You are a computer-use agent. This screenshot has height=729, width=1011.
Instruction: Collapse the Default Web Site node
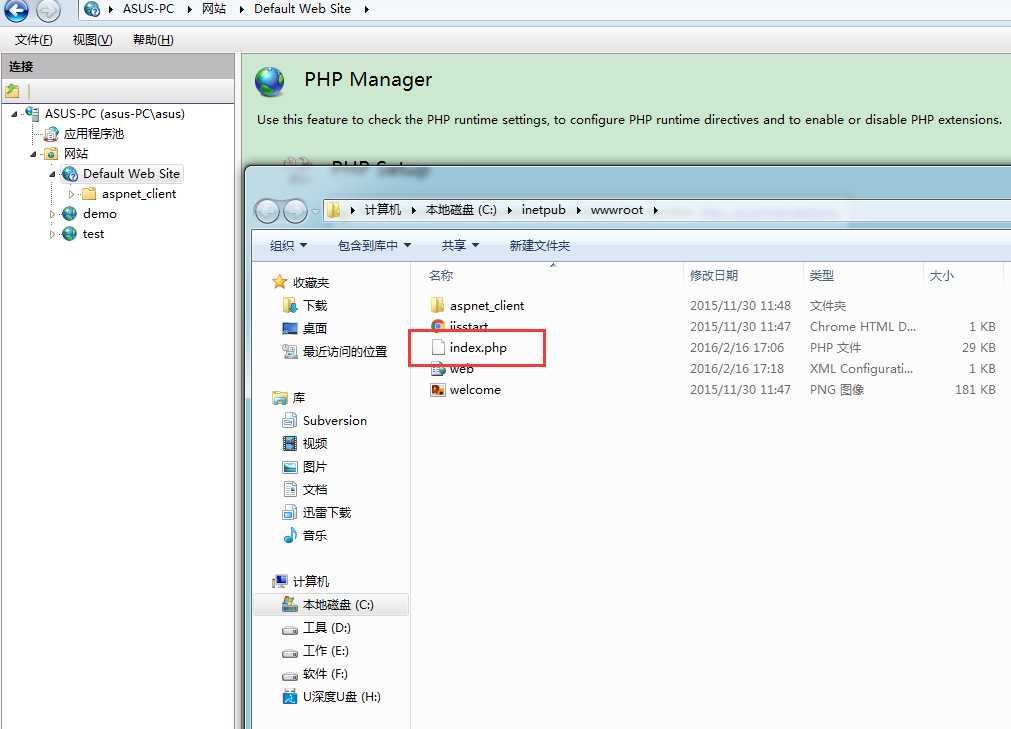(x=52, y=174)
